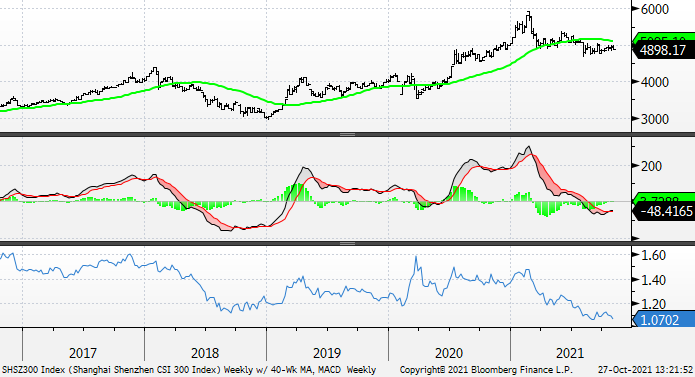Click the 4000 price axis label

[654, 82]
